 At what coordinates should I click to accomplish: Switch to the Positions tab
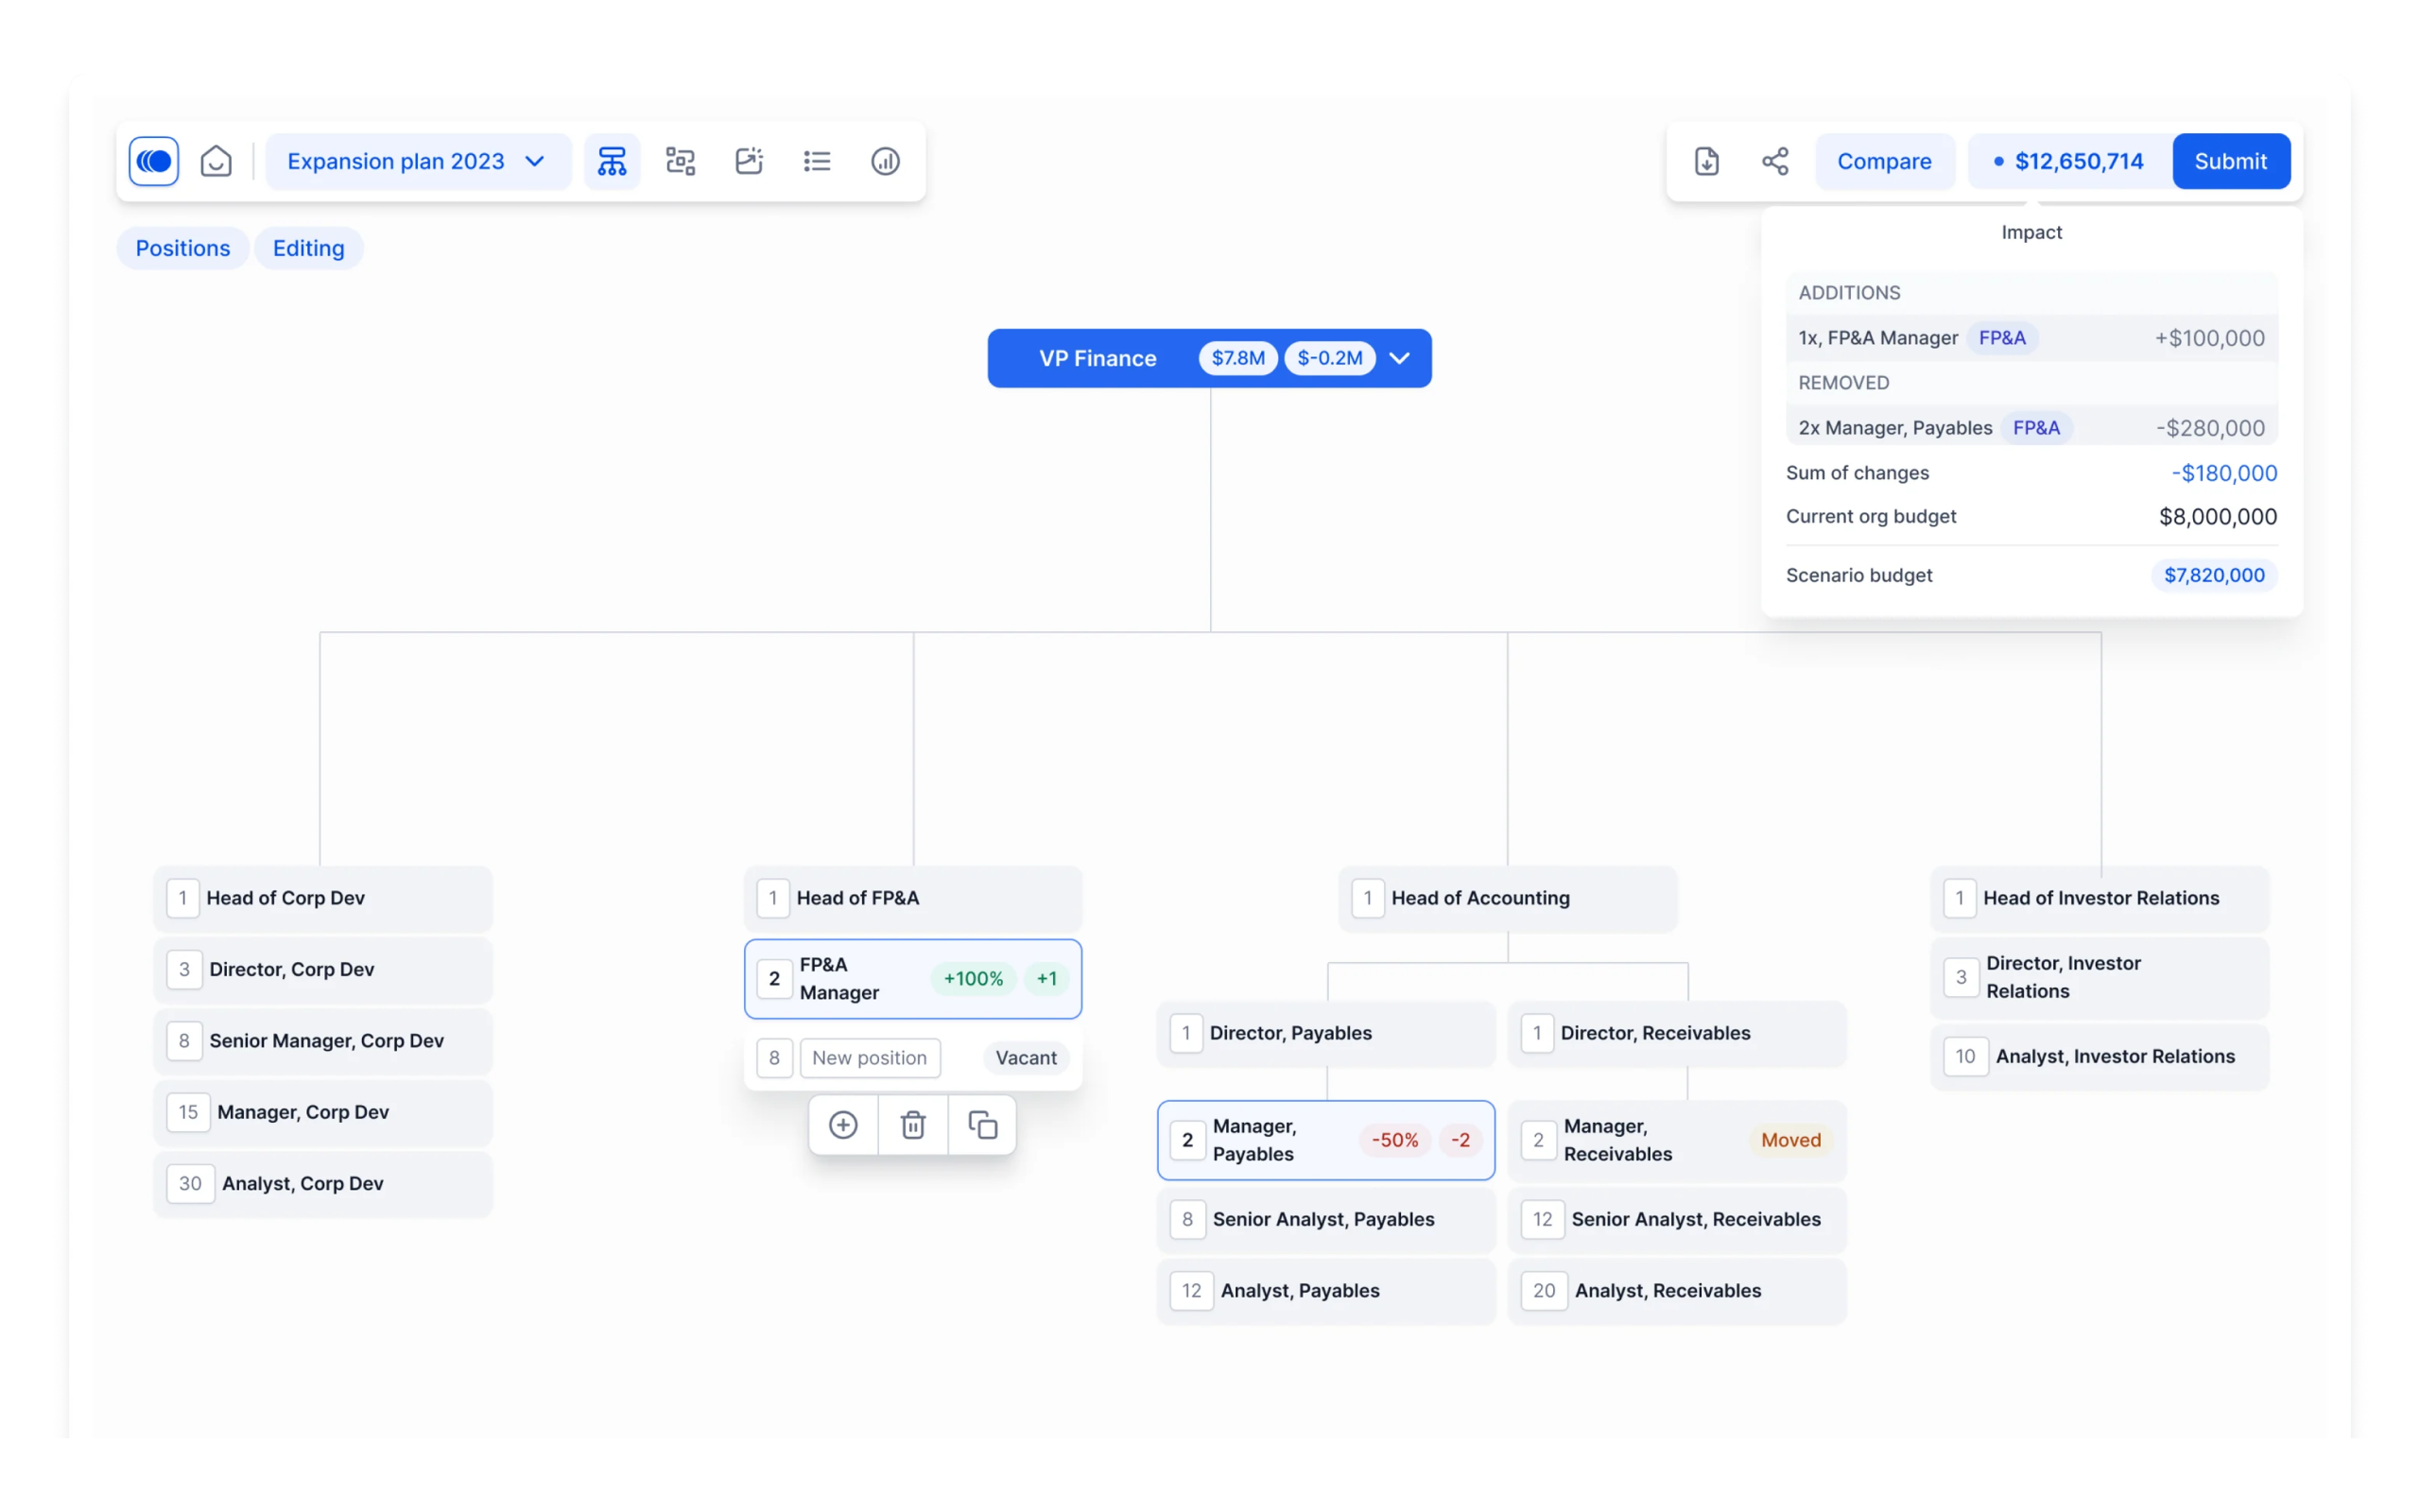(183, 248)
